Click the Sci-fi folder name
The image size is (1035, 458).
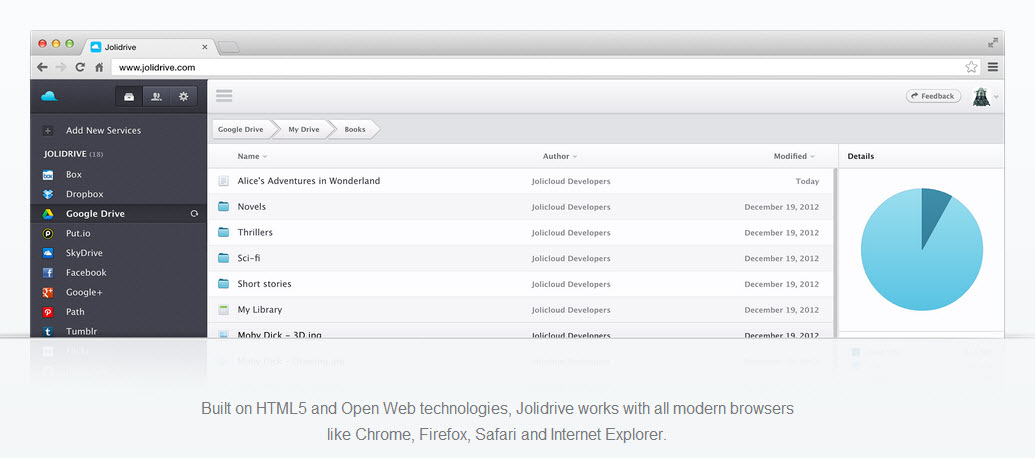[249, 258]
